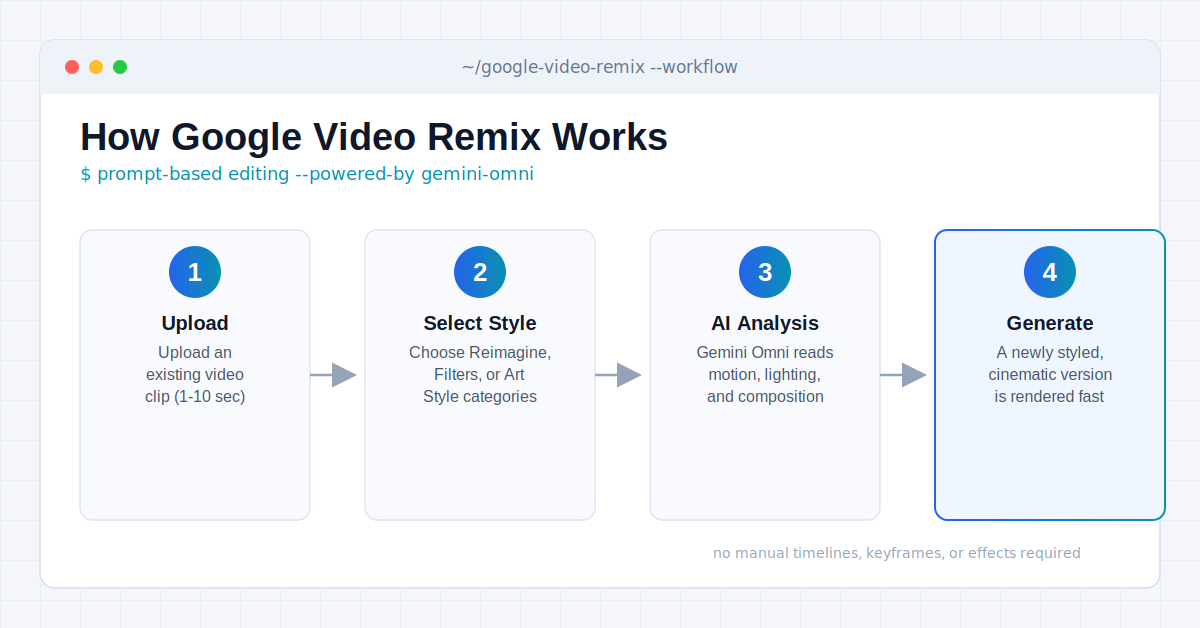Click the "Generate" step title

(x=1050, y=323)
